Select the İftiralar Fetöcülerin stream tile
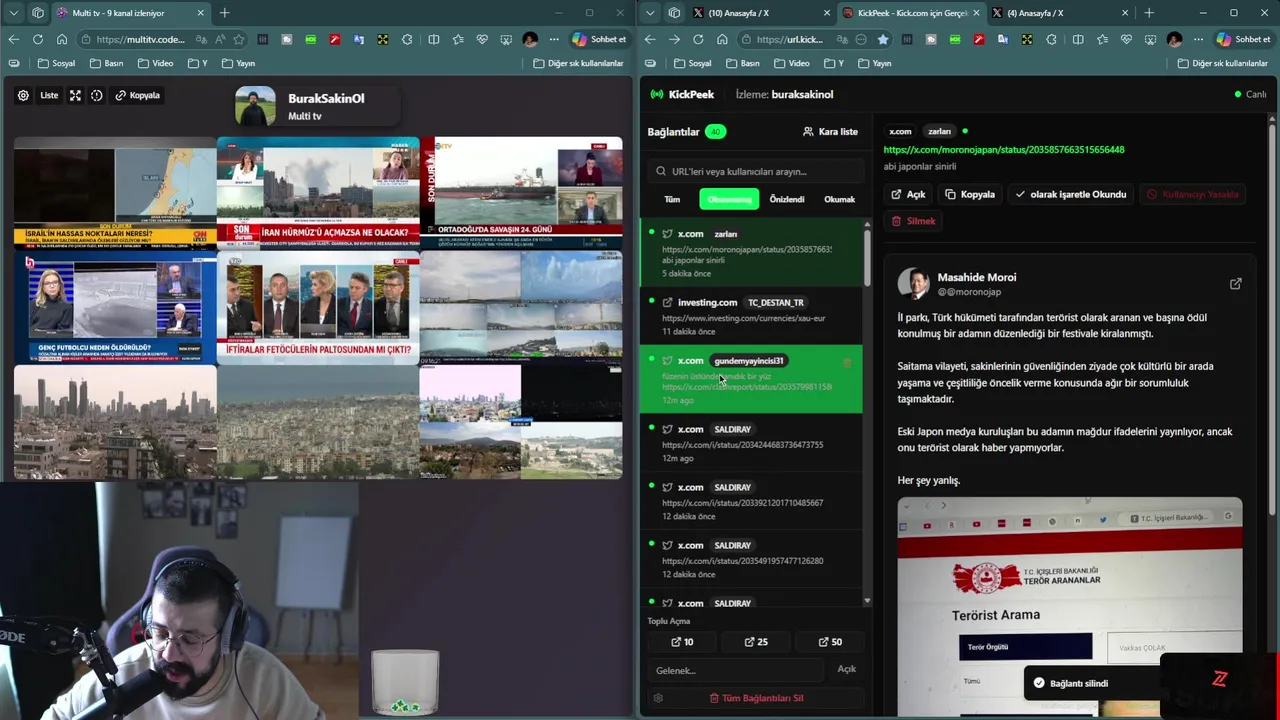This screenshot has width=1280, height=720. pos(318,307)
